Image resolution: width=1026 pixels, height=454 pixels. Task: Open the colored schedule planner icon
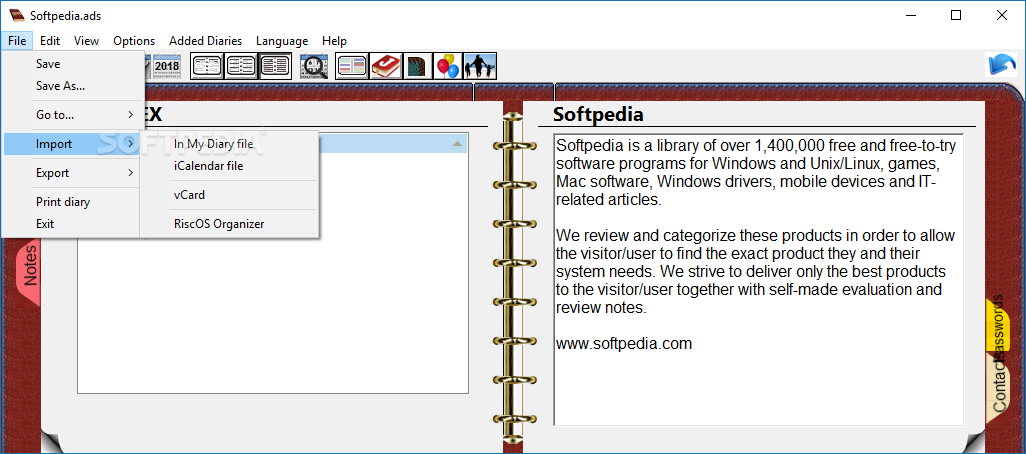352,66
